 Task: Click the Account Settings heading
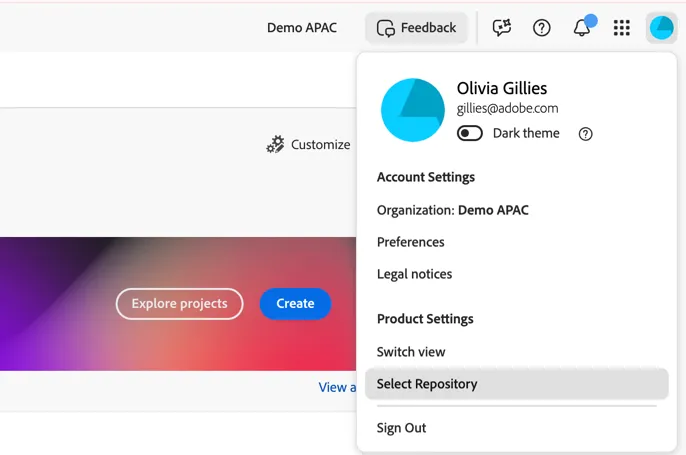point(426,177)
